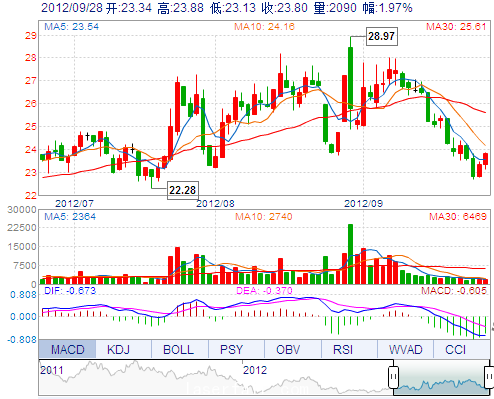Switch to the KDJ indicator tab
This screenshot has width=494, height=399.
pyautogui.click(x=119, y=349)
